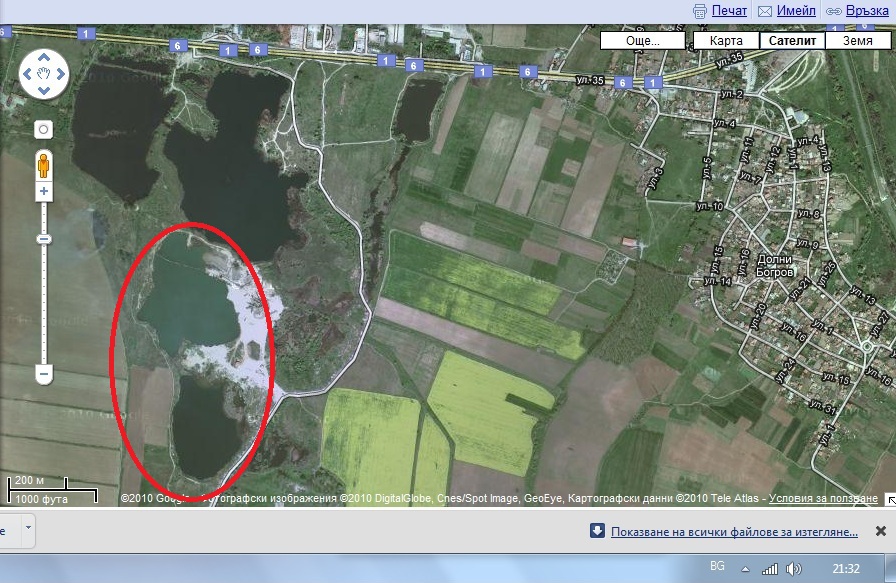Click the volume speaker icon in the system tray
The image size is (896, 583).
click(x=793, y=569)
